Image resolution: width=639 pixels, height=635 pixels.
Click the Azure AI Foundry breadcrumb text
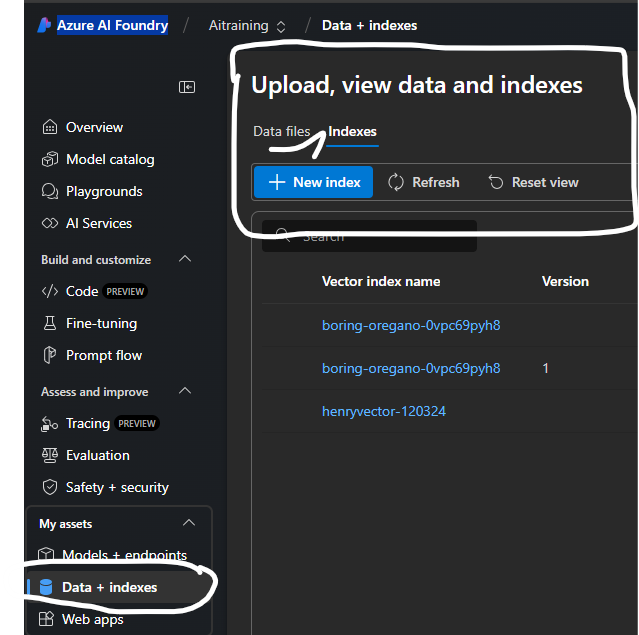[112, 25]
